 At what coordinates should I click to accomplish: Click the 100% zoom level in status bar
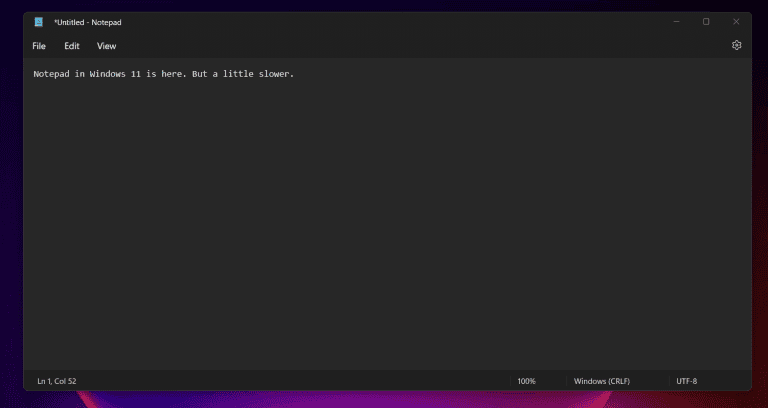pyautogui.click(x=527, y=381)
